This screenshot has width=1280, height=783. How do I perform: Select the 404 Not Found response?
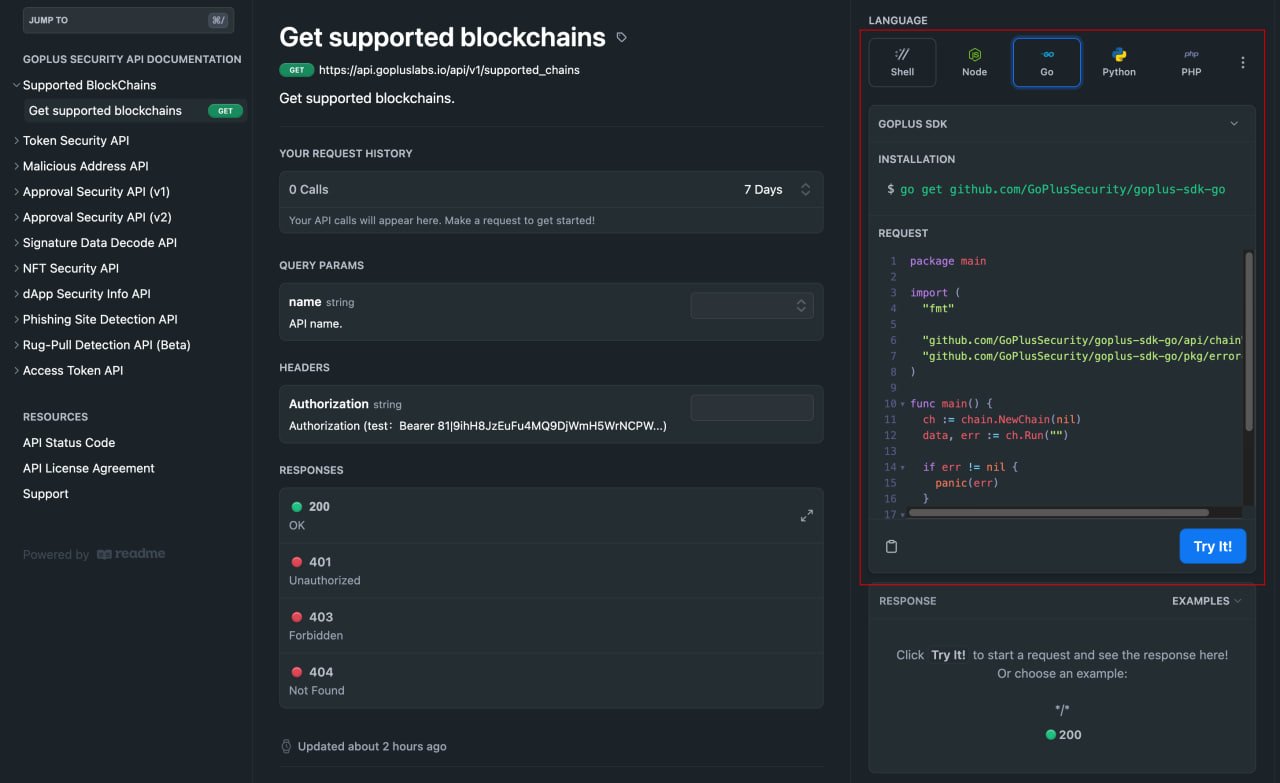click(551, 681)
